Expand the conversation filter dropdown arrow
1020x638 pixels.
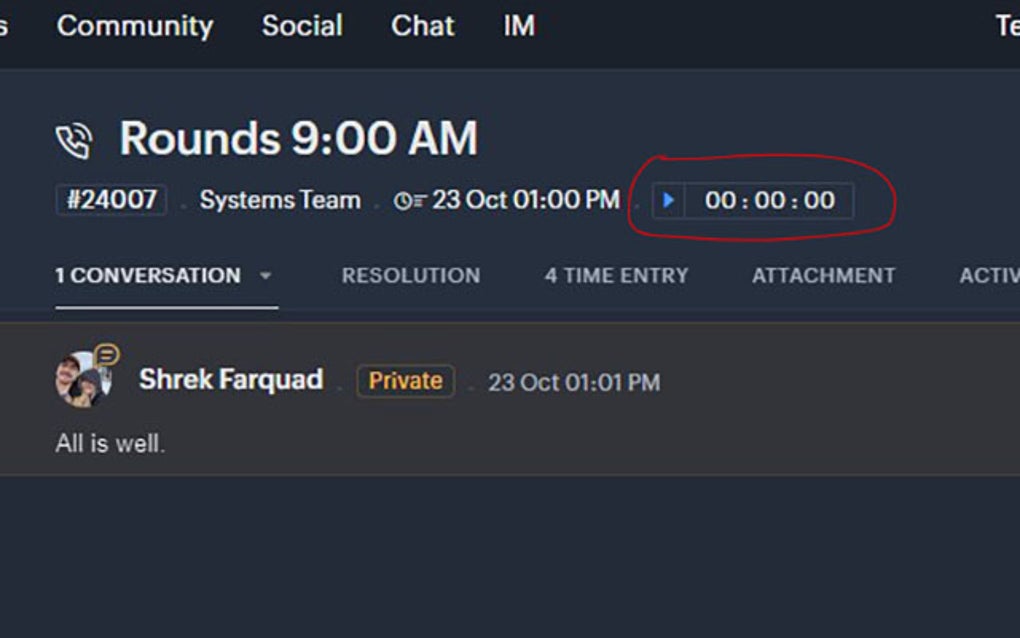(x=266, y=276)
